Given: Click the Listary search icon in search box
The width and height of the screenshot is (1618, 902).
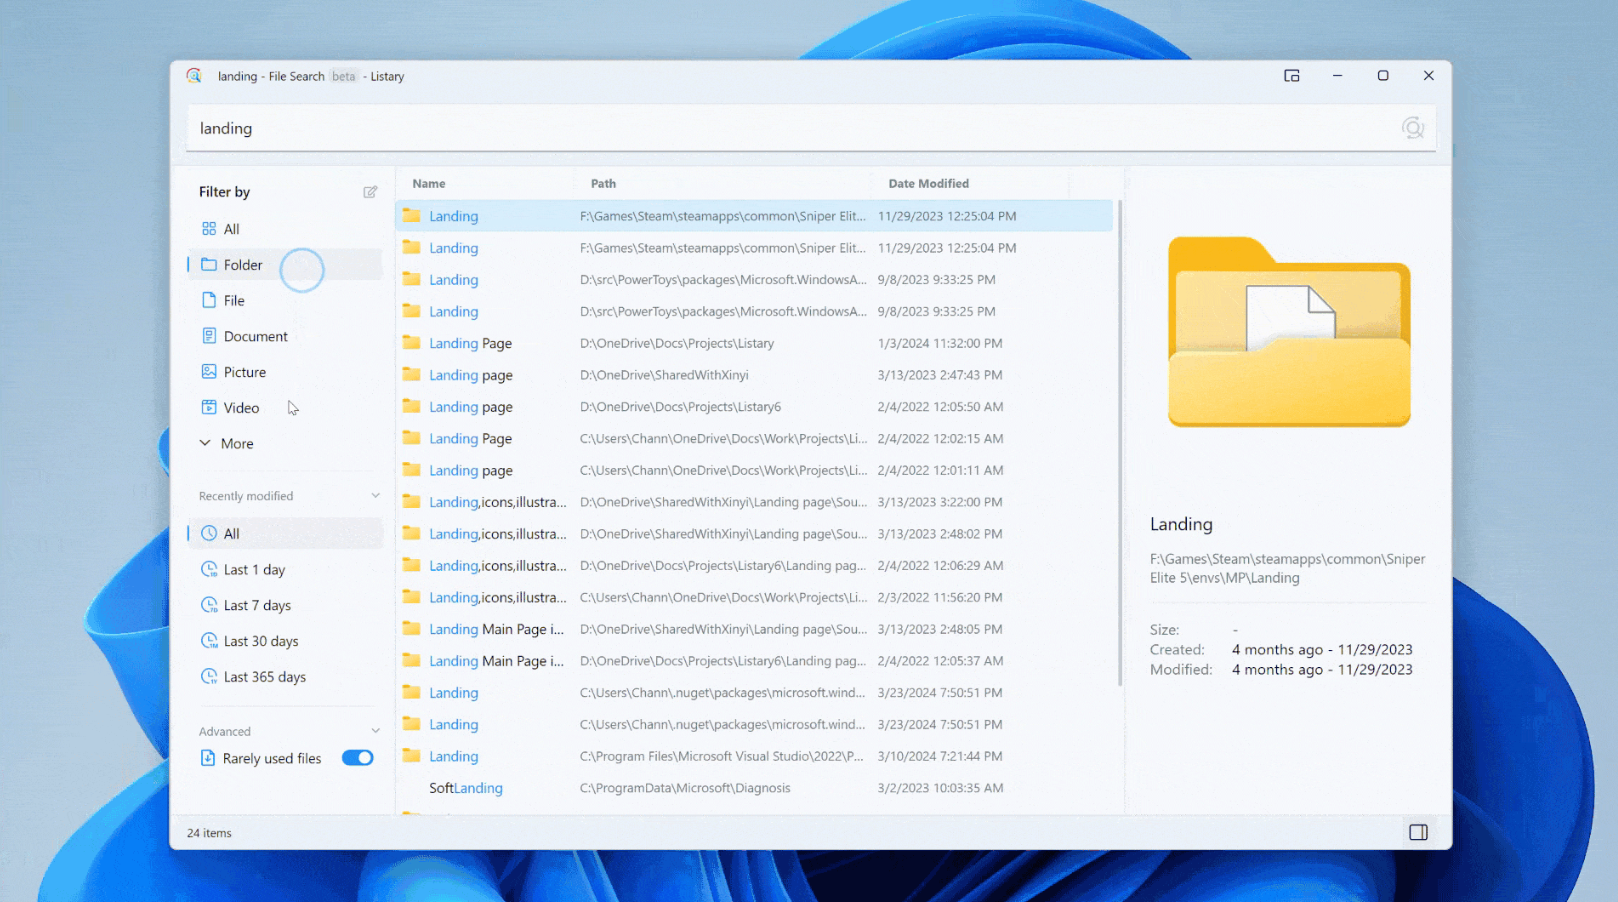Looking at the screenshot, I should click(1412, 128).
